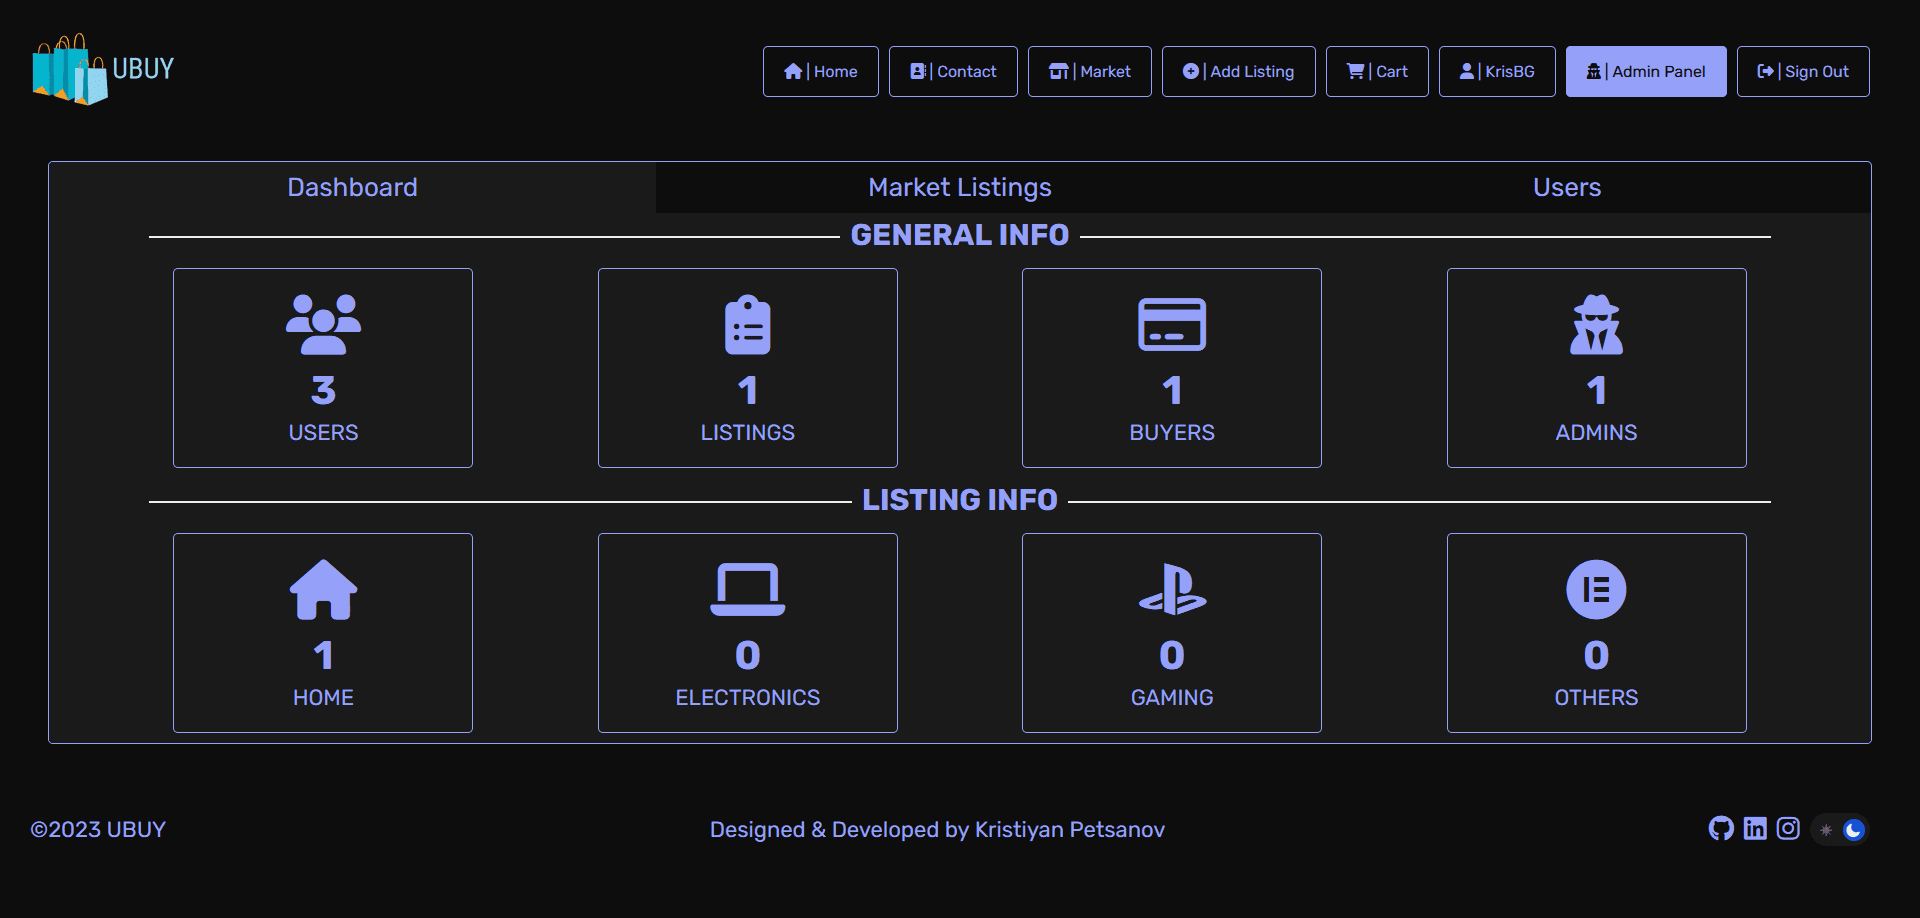
Task: Click the Buyers credit card icon
Action: coord(1171,324)
